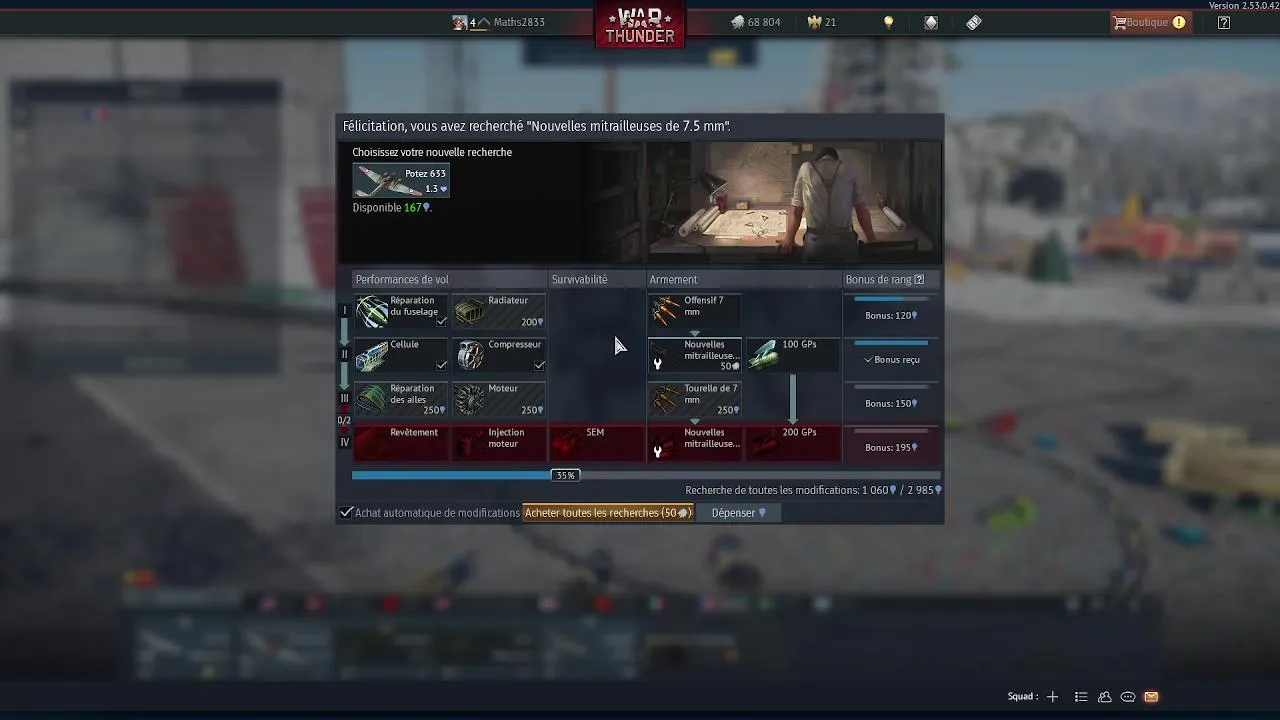Select the Tourelle de 7 mm modification
This screenshot has width=1280, height=720.
click(x=695, y=400)
